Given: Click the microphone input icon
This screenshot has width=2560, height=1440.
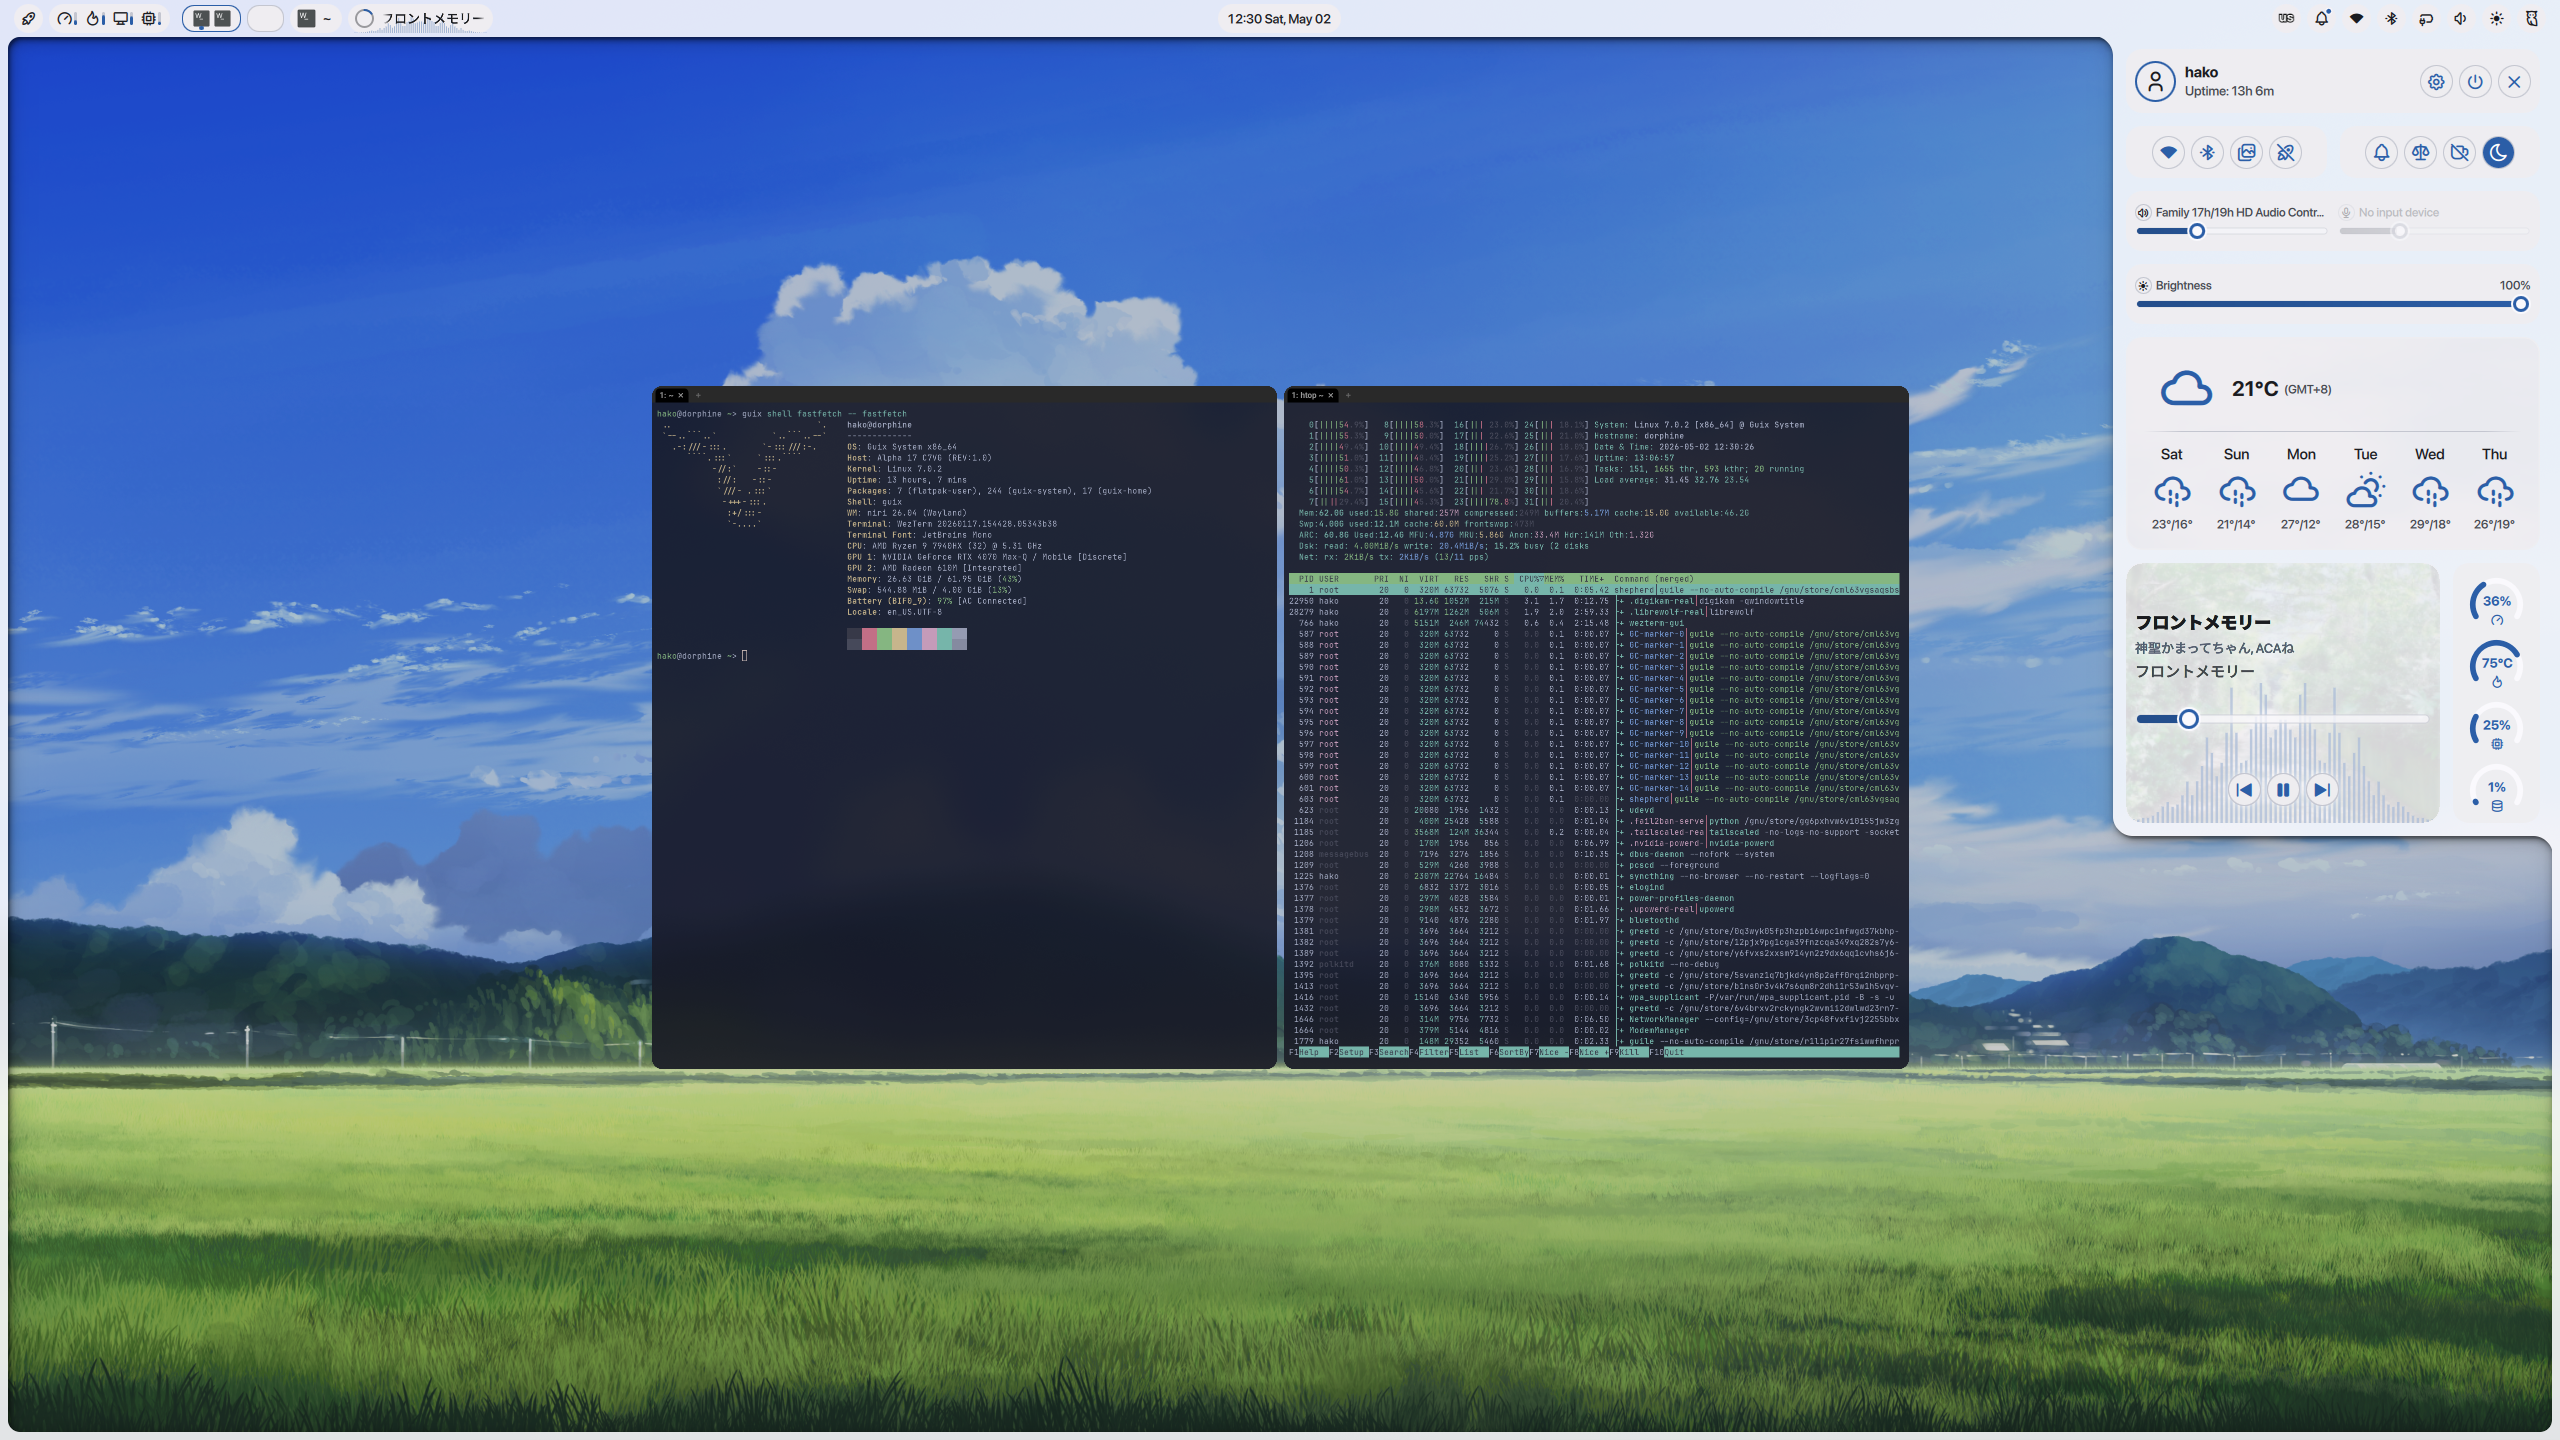Looking at the screenshot, I should pyautogui.click(x=2346, y=212).
